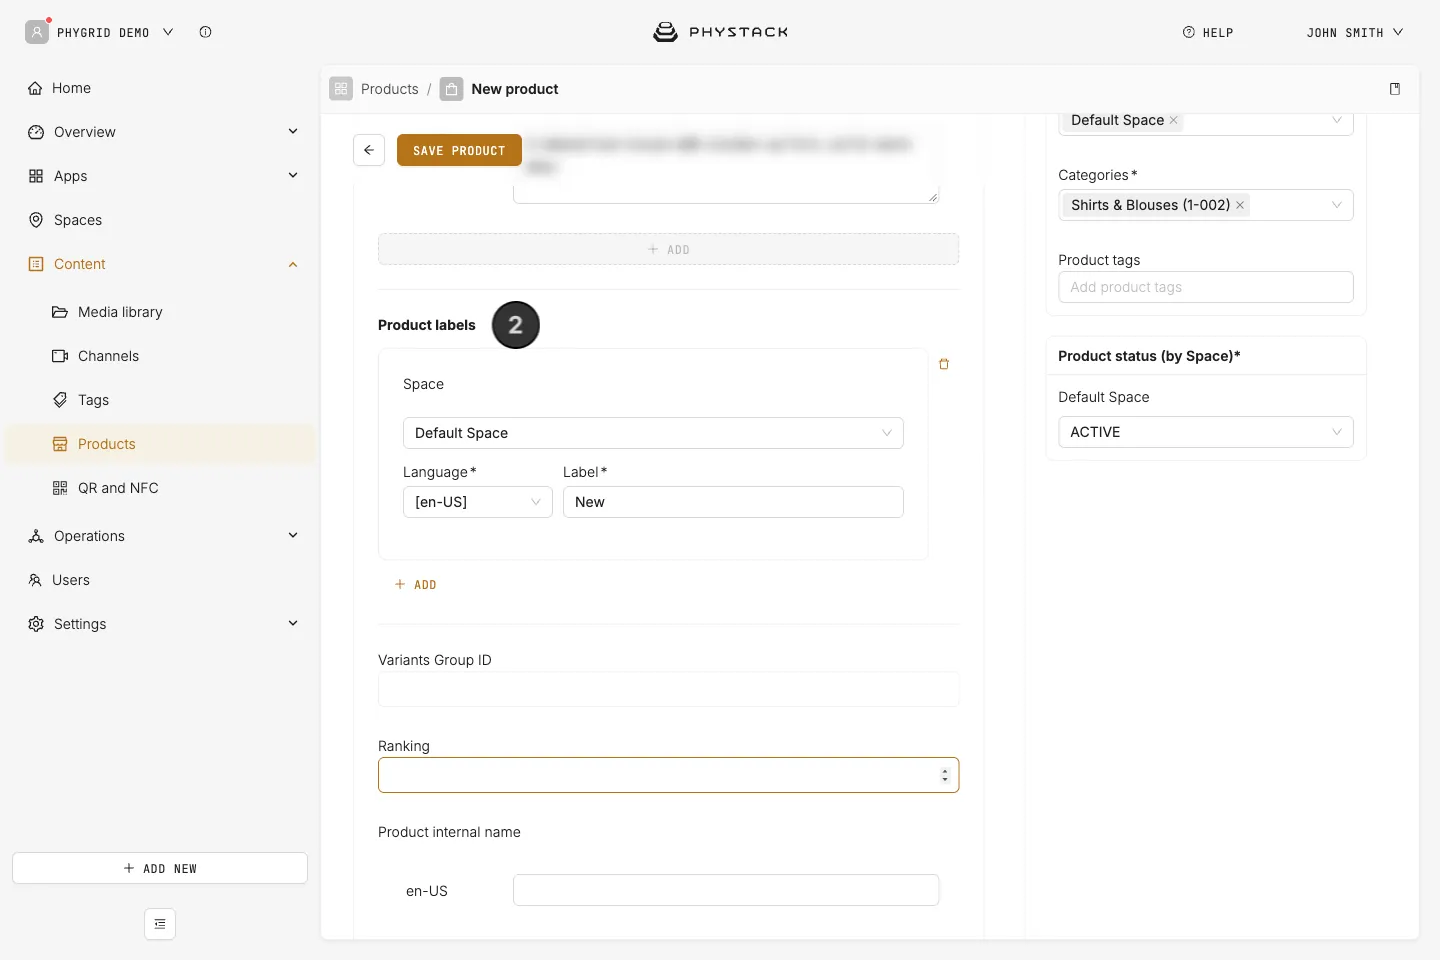Open Help
This screenshot has width=1440, height=960.
pos(1208,32)
